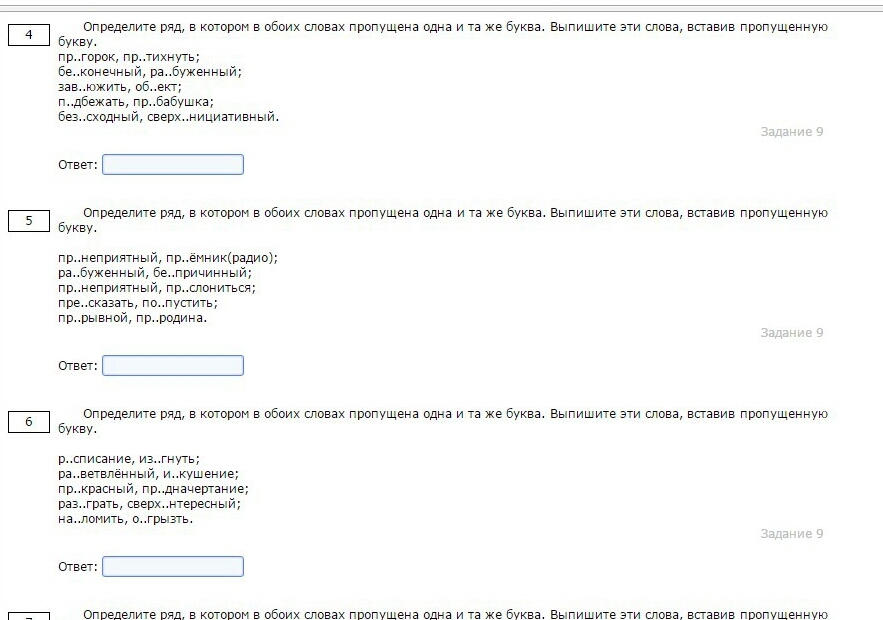
Task: Select the line 'р..списание, из..гнуть'
Action: (x=129, y=458)
